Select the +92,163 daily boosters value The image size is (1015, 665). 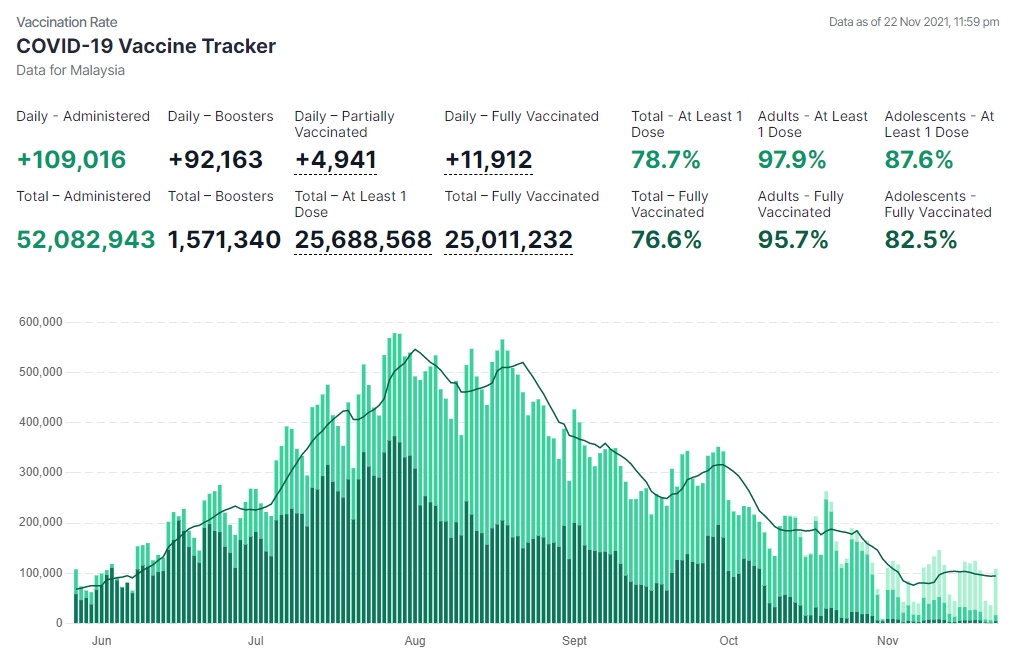pyautogui.click(x=215, y=160)
